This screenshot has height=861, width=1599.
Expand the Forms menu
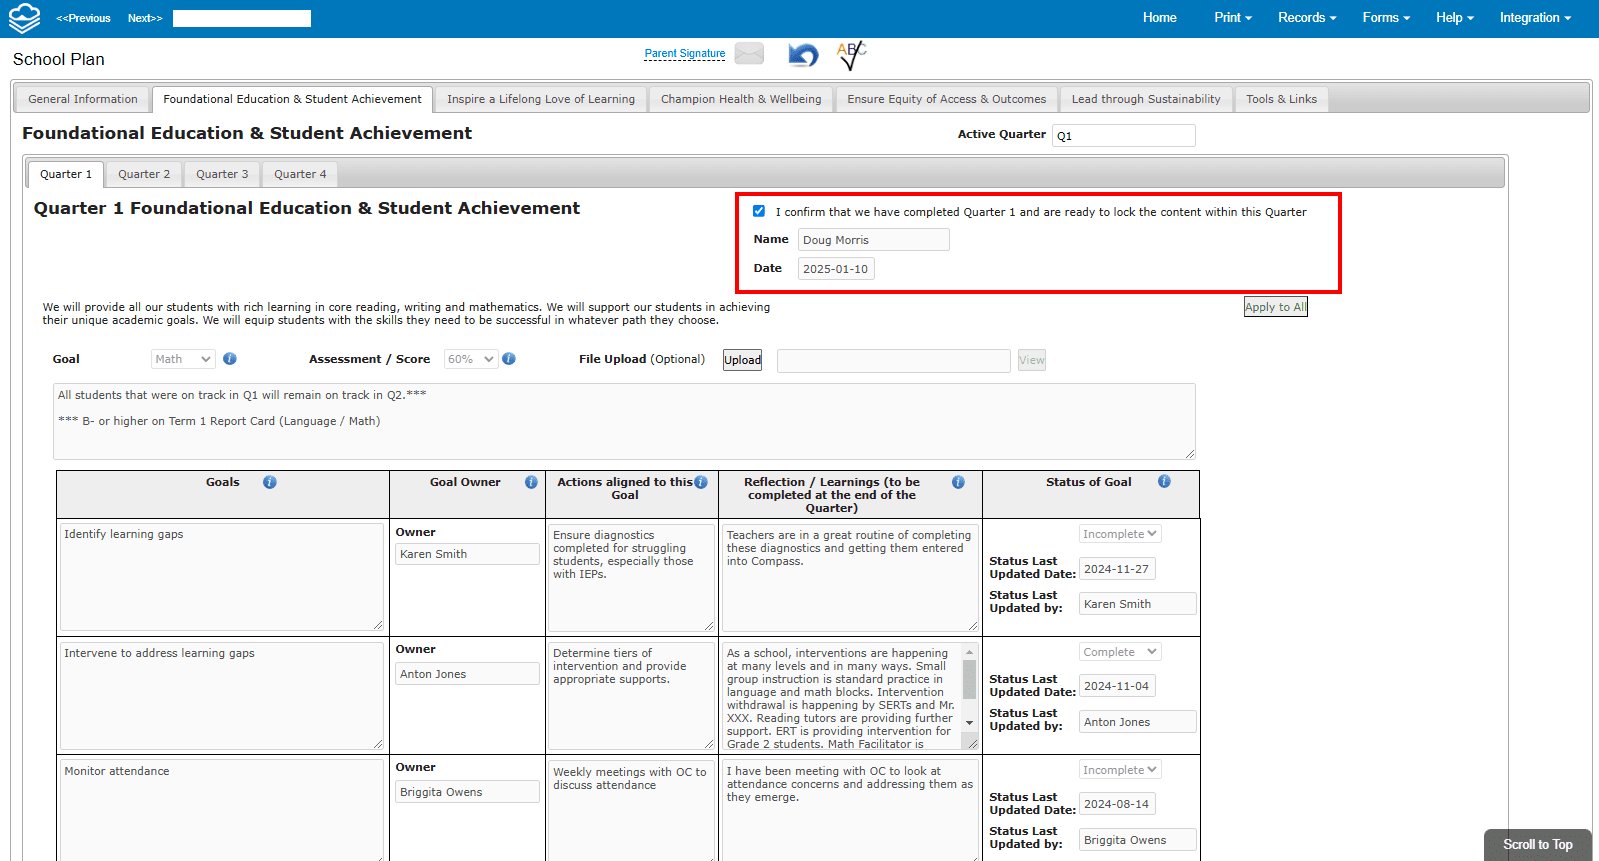coord(1386,18)
